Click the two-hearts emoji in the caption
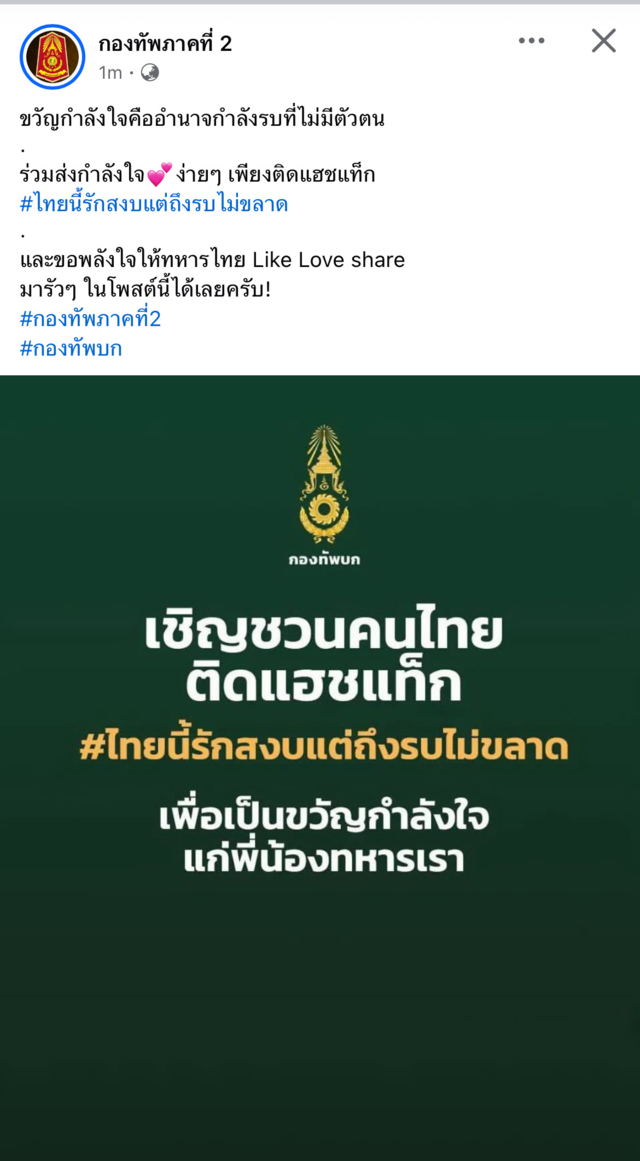Viewport: 640px width, 1161px height. [x=159, y=176]
